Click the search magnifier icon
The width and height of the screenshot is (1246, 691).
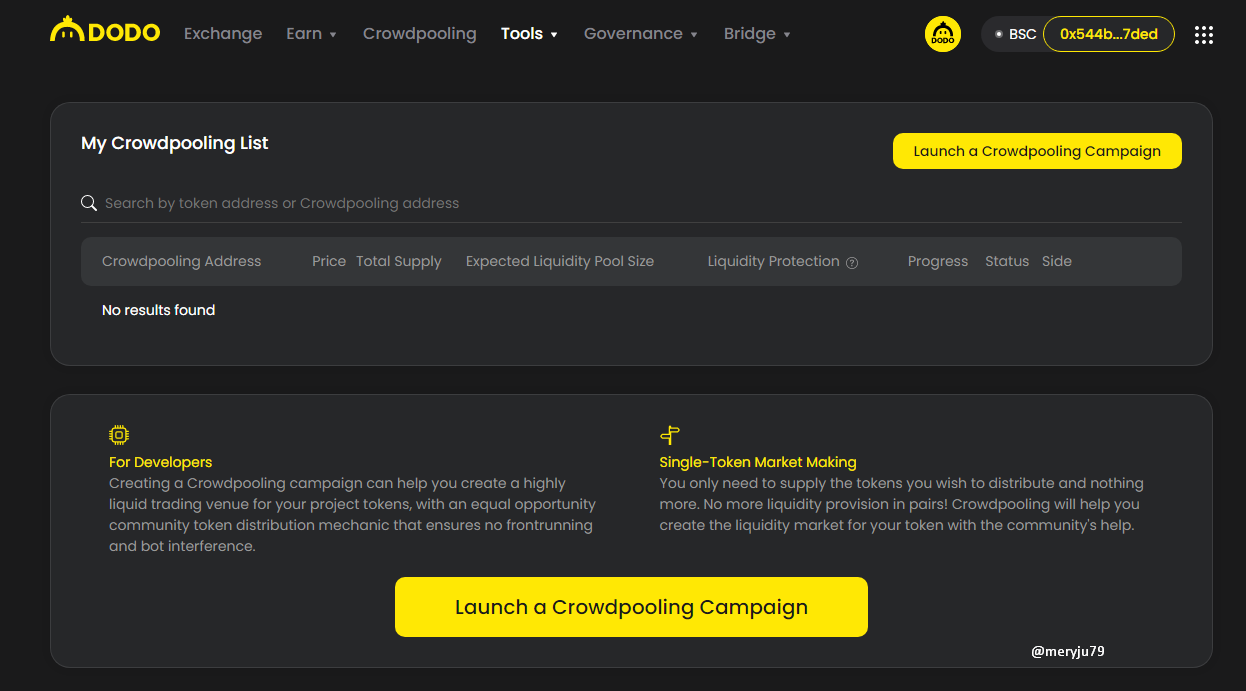tap(89, 203)
